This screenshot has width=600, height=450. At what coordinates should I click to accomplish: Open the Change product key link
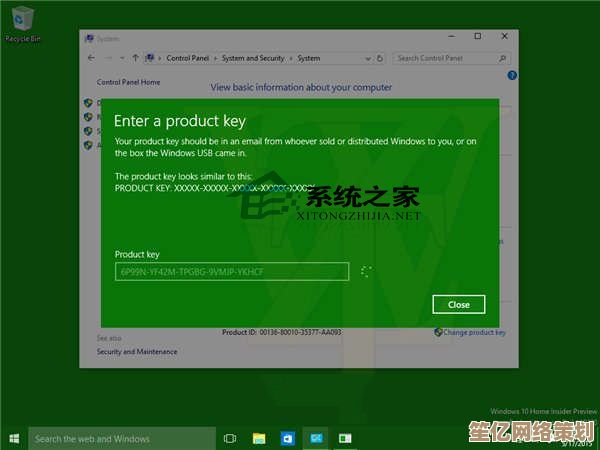474,332
